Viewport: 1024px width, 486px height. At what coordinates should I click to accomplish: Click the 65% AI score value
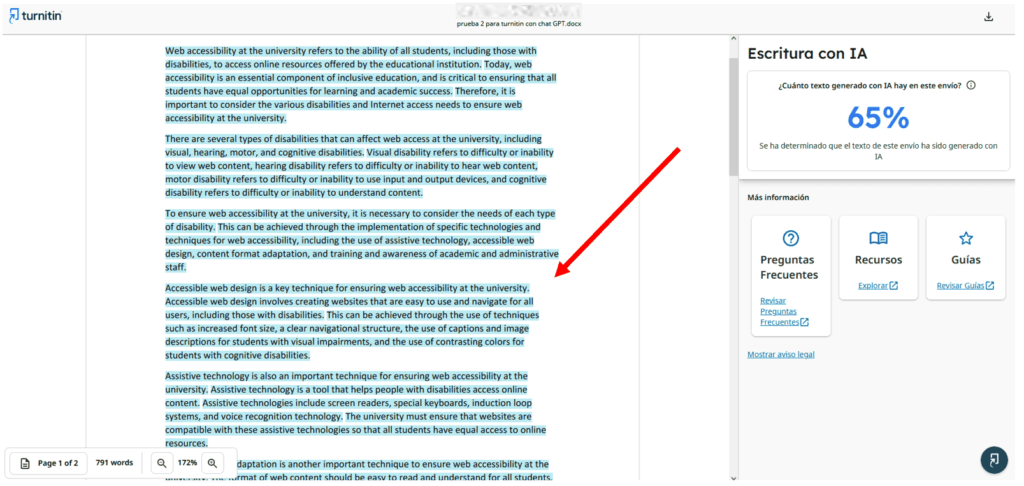click(877, 118)
